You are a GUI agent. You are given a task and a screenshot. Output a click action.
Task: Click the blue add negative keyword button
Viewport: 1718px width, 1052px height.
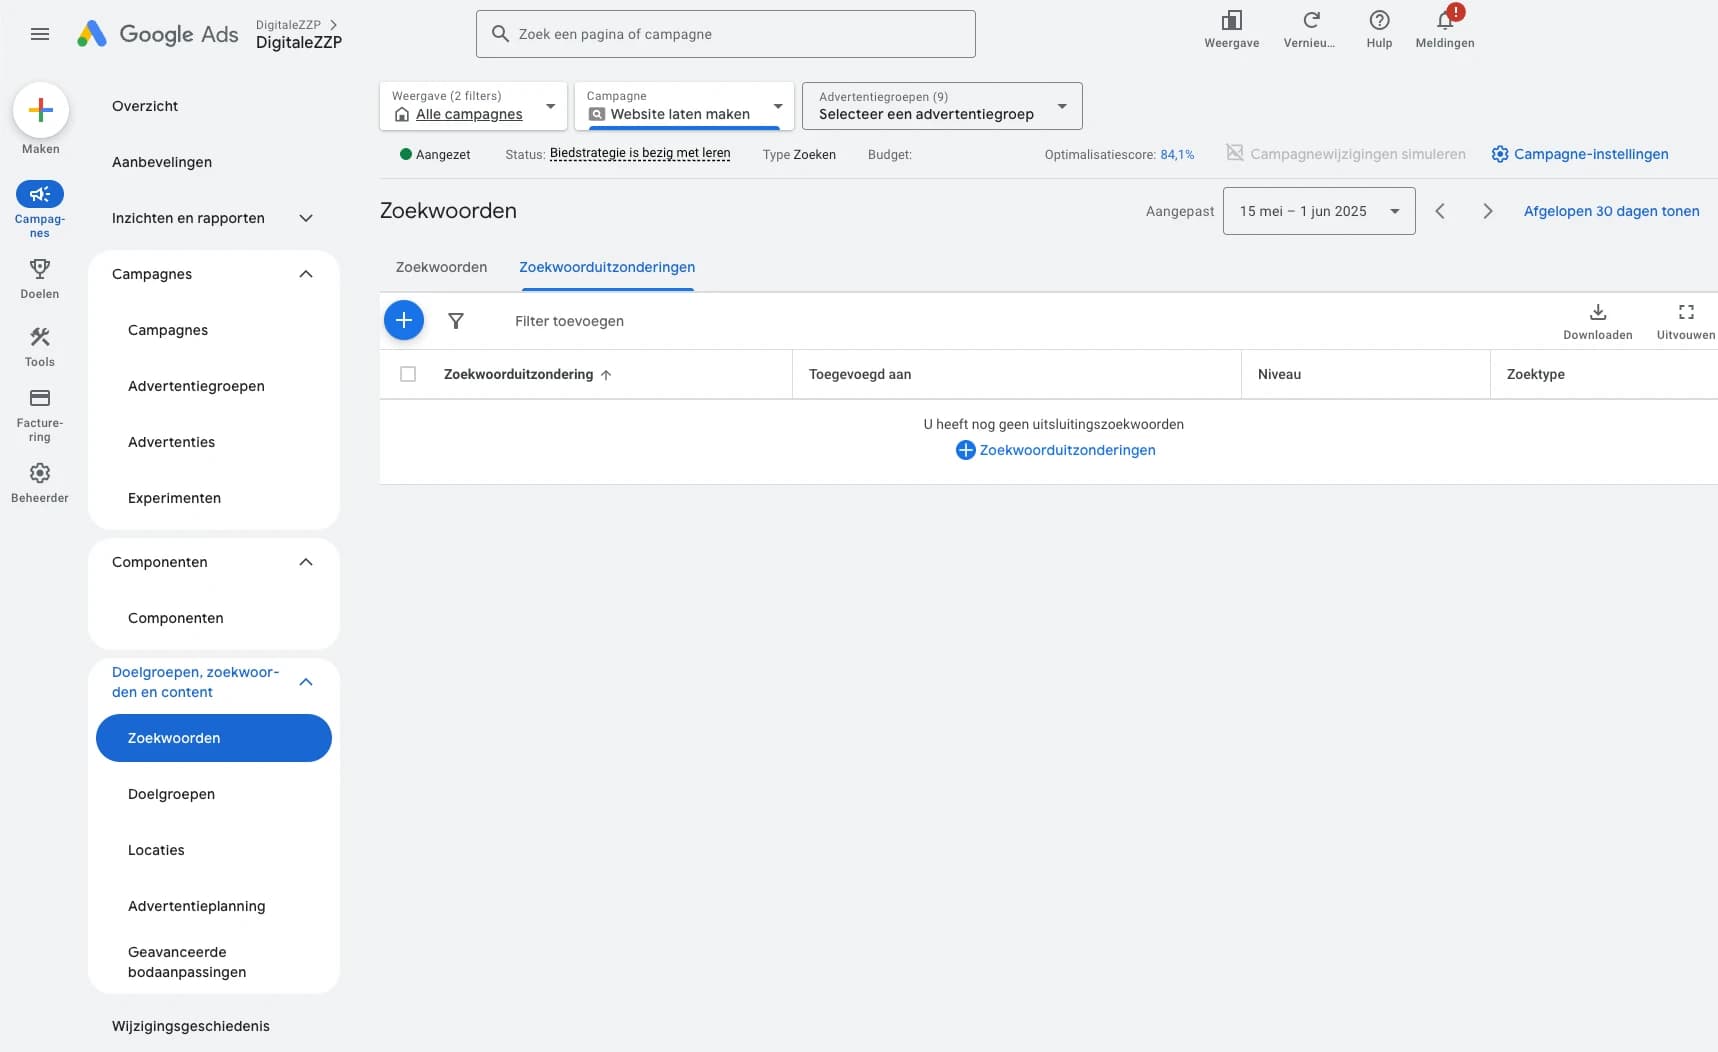tap(404, 320)
